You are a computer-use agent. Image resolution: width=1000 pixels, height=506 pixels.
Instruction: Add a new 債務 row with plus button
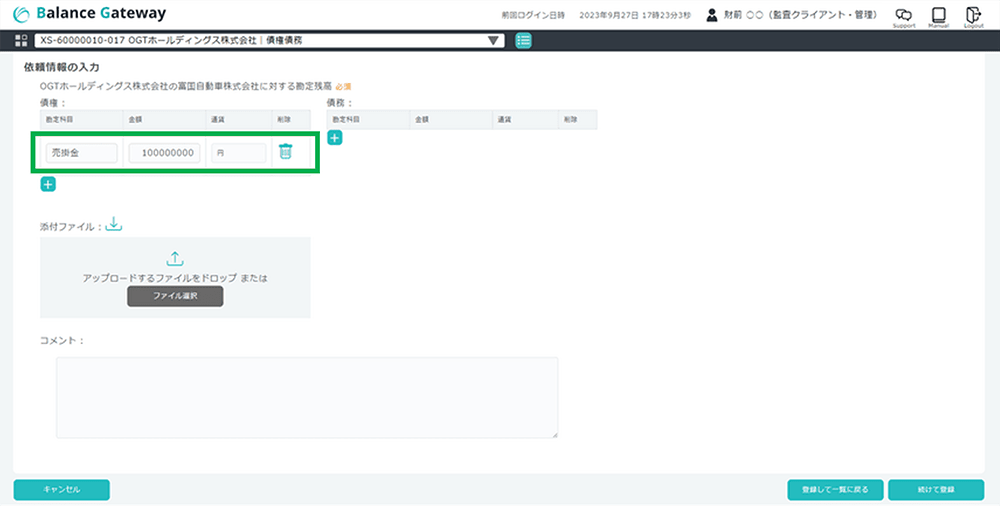coord(334,137)
